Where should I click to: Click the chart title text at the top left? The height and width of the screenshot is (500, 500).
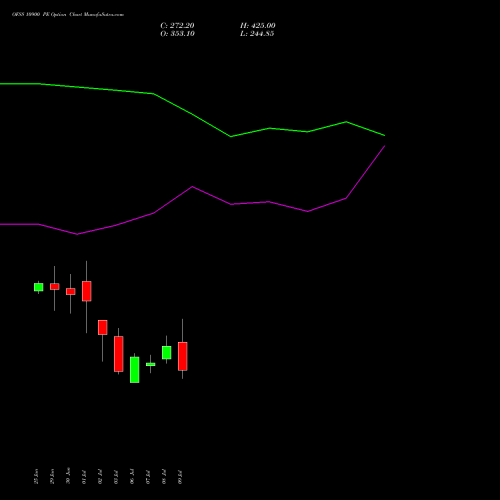68,15
